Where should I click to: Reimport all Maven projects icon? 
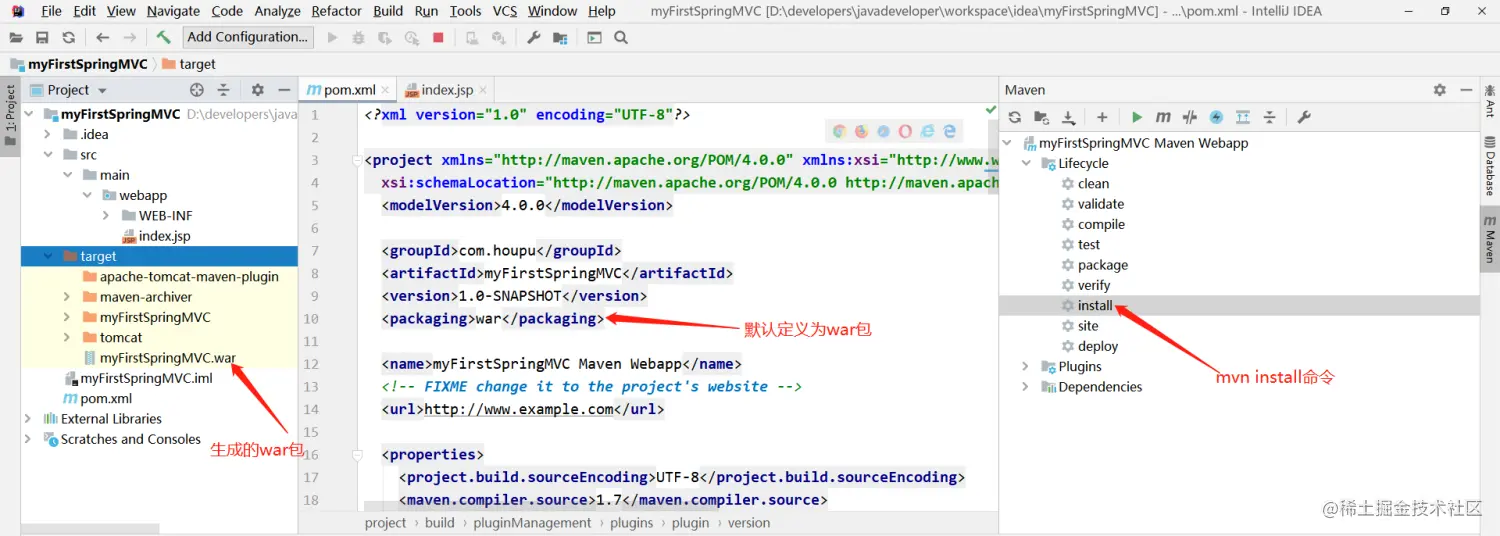click(x=1014, y=117)
